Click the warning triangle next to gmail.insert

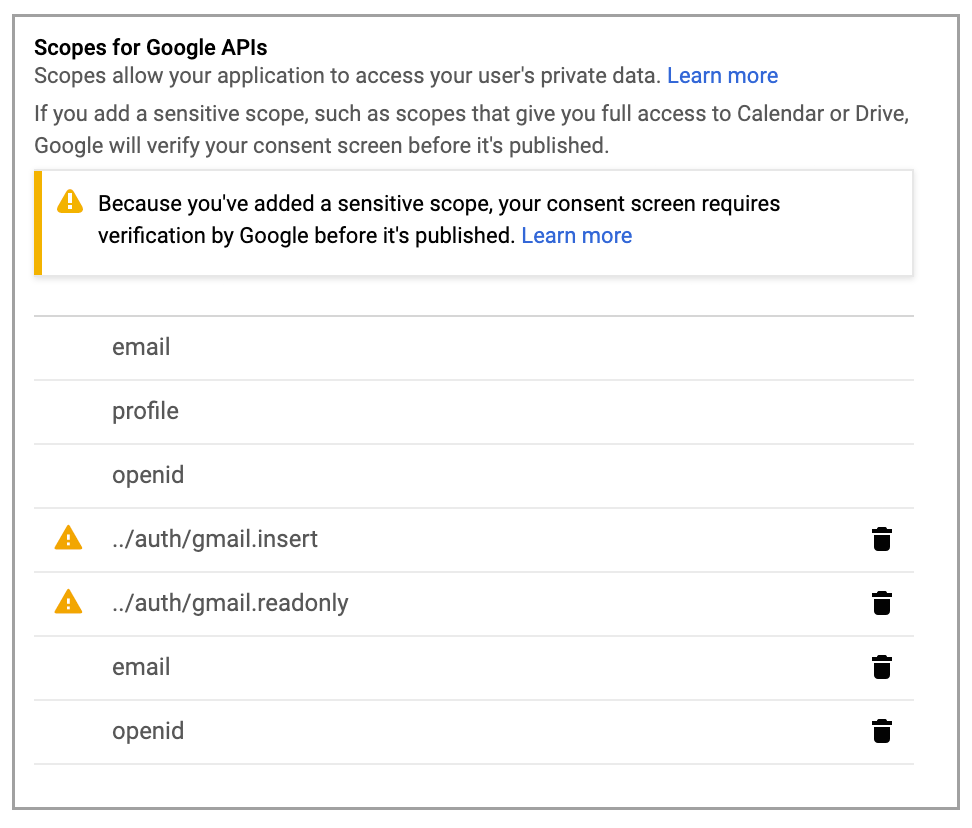(68, 539)
